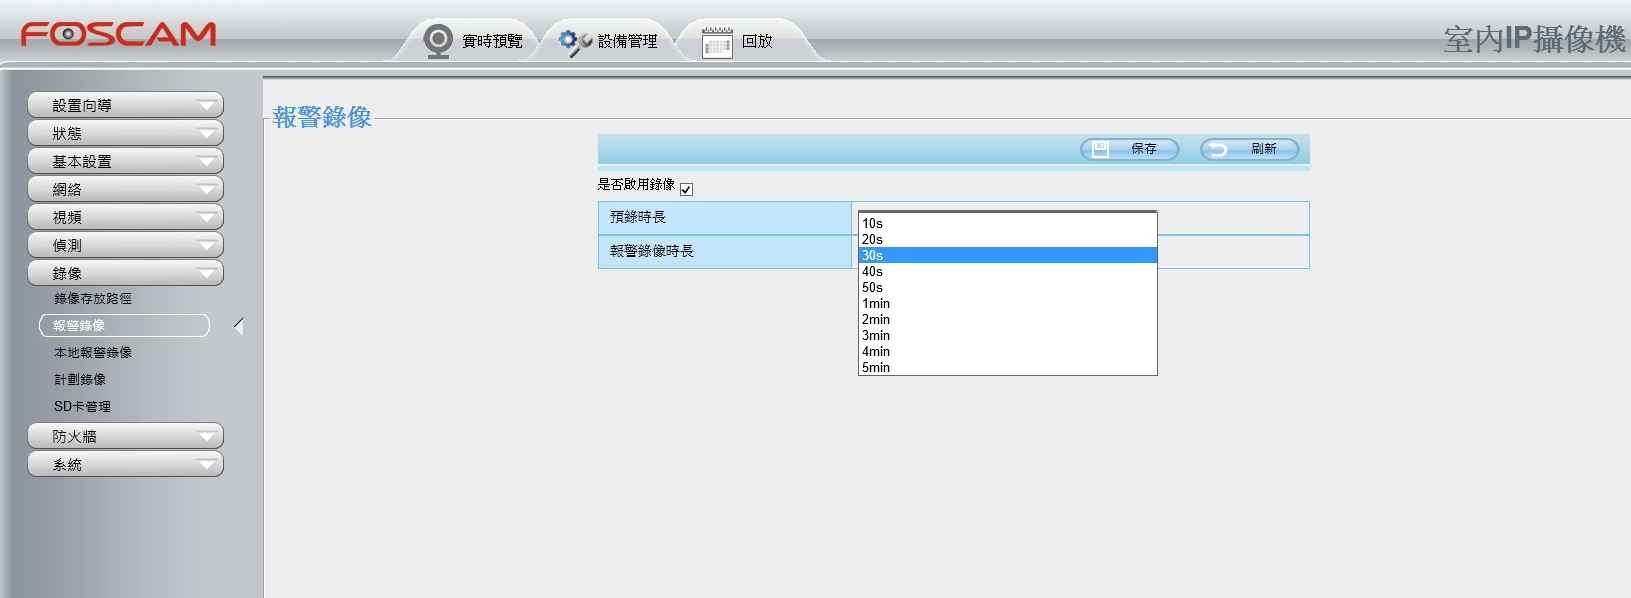Select the highlighted 30s option

pyautogui.click(x=1008, y=255)
